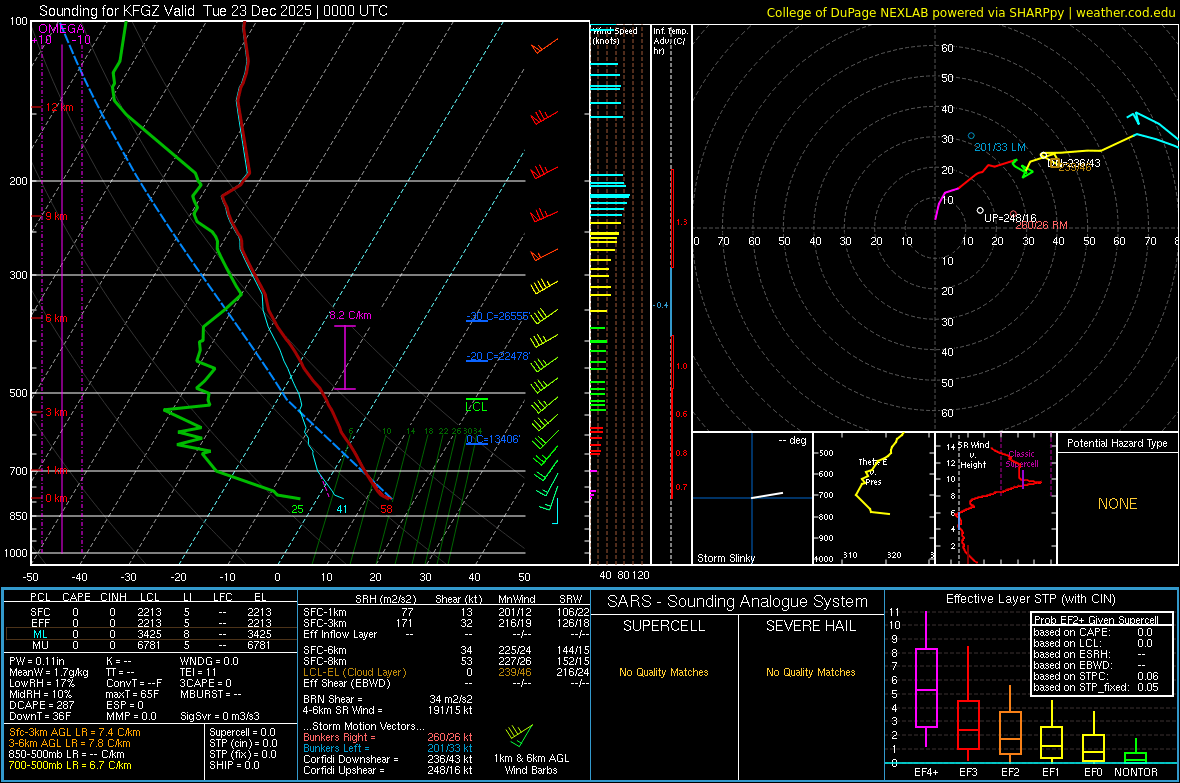The height and width of the screenshot is (783, 1180).
Task: Click the 'Eff Shear (EBWD)' row
Action: 446,684
